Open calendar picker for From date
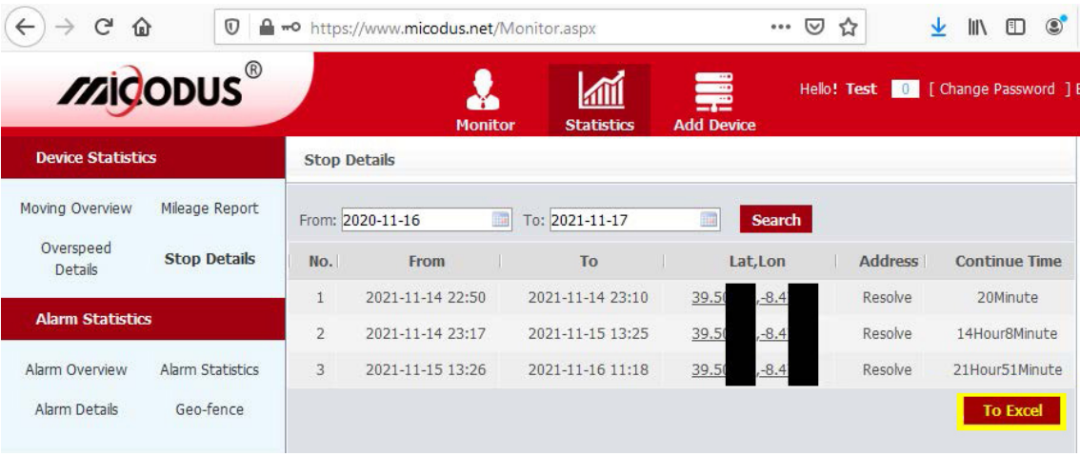The width and height of the screenshot is (1080, 456). pos(501,220)
